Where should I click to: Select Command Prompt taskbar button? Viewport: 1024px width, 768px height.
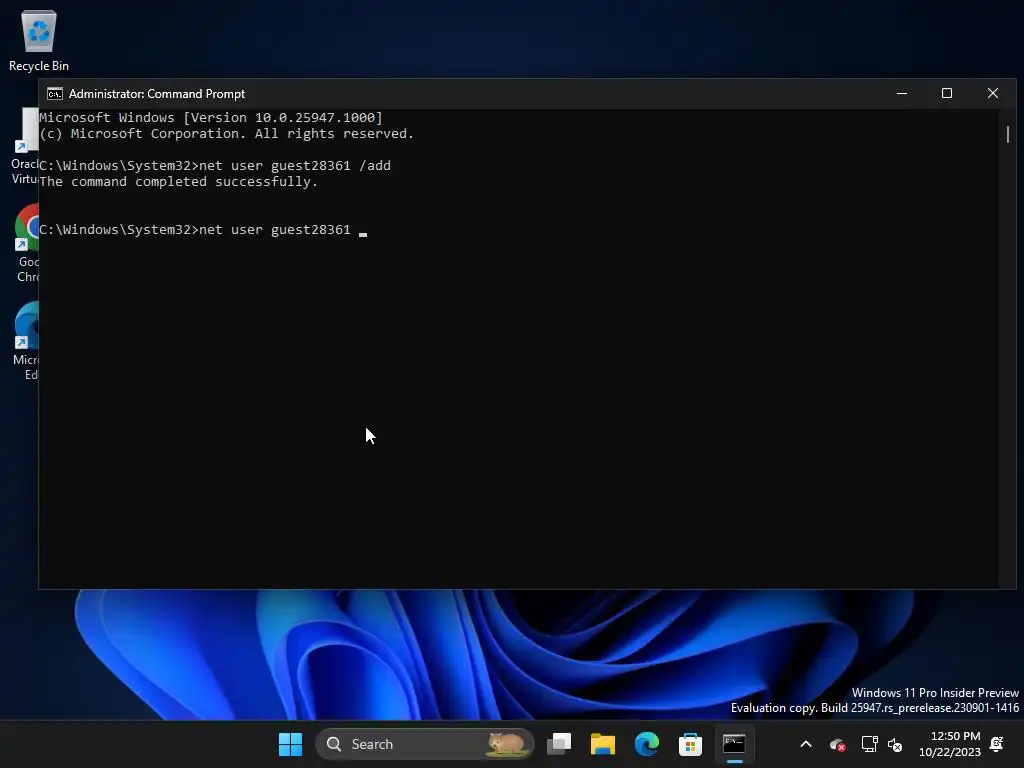[734, 744]
